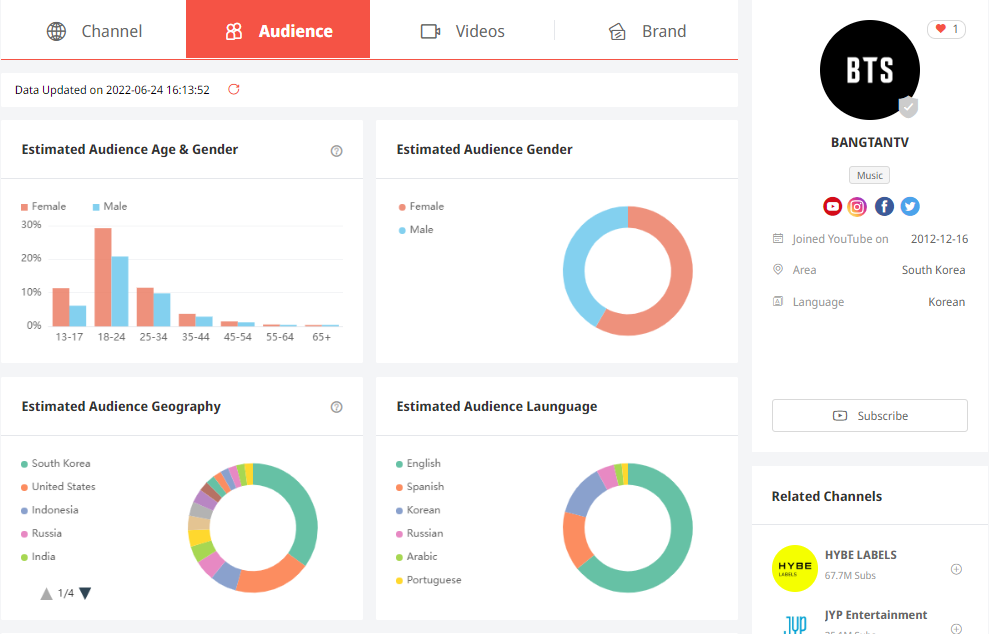Viewport: 989px width, 634px height.
Task: Select the Audience tab
Action: coord(278,30)
